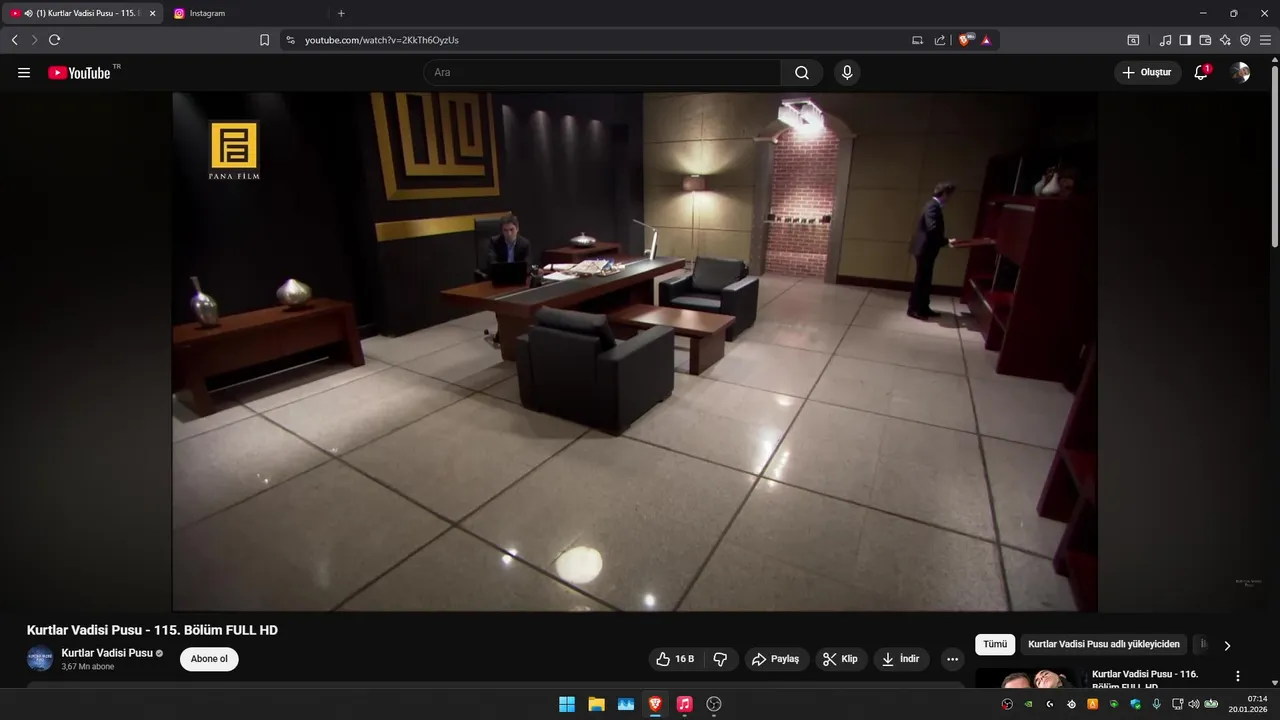Open the YouTube guide hamburger menu
Screen dimensions: 1280x720
pos(24,73)
